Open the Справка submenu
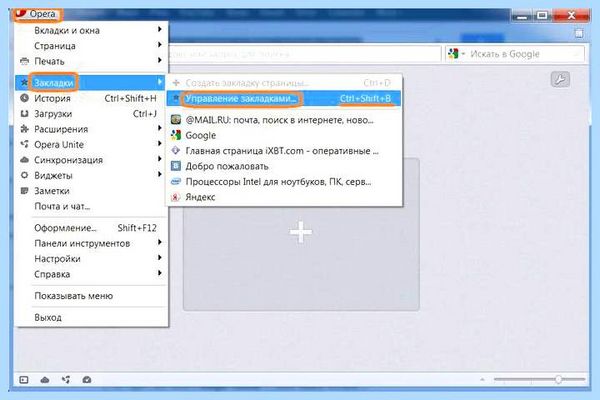Viewport: 600px width, 400px height. click(91, 274)
